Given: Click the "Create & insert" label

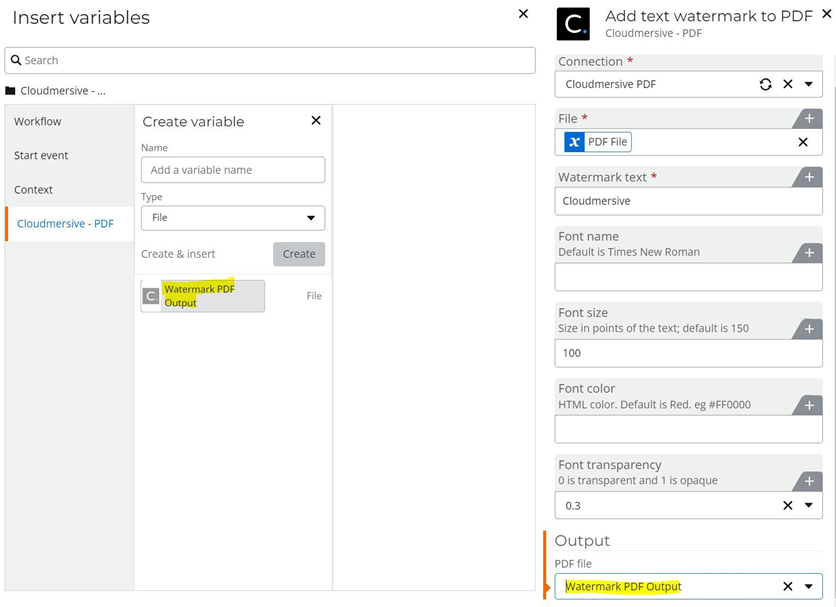Looking at the screenshot, I should [x=178, y=254].
